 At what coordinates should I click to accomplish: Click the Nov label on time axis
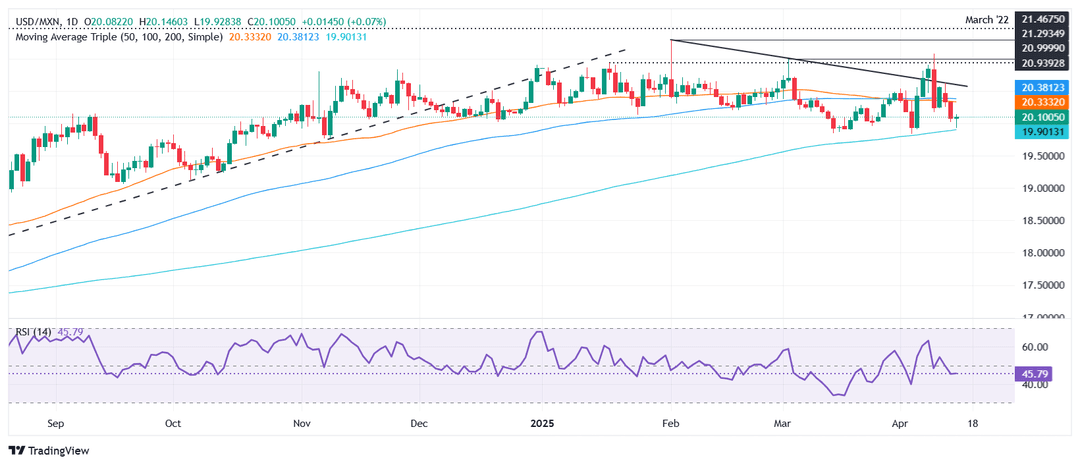tap(303, 423)
